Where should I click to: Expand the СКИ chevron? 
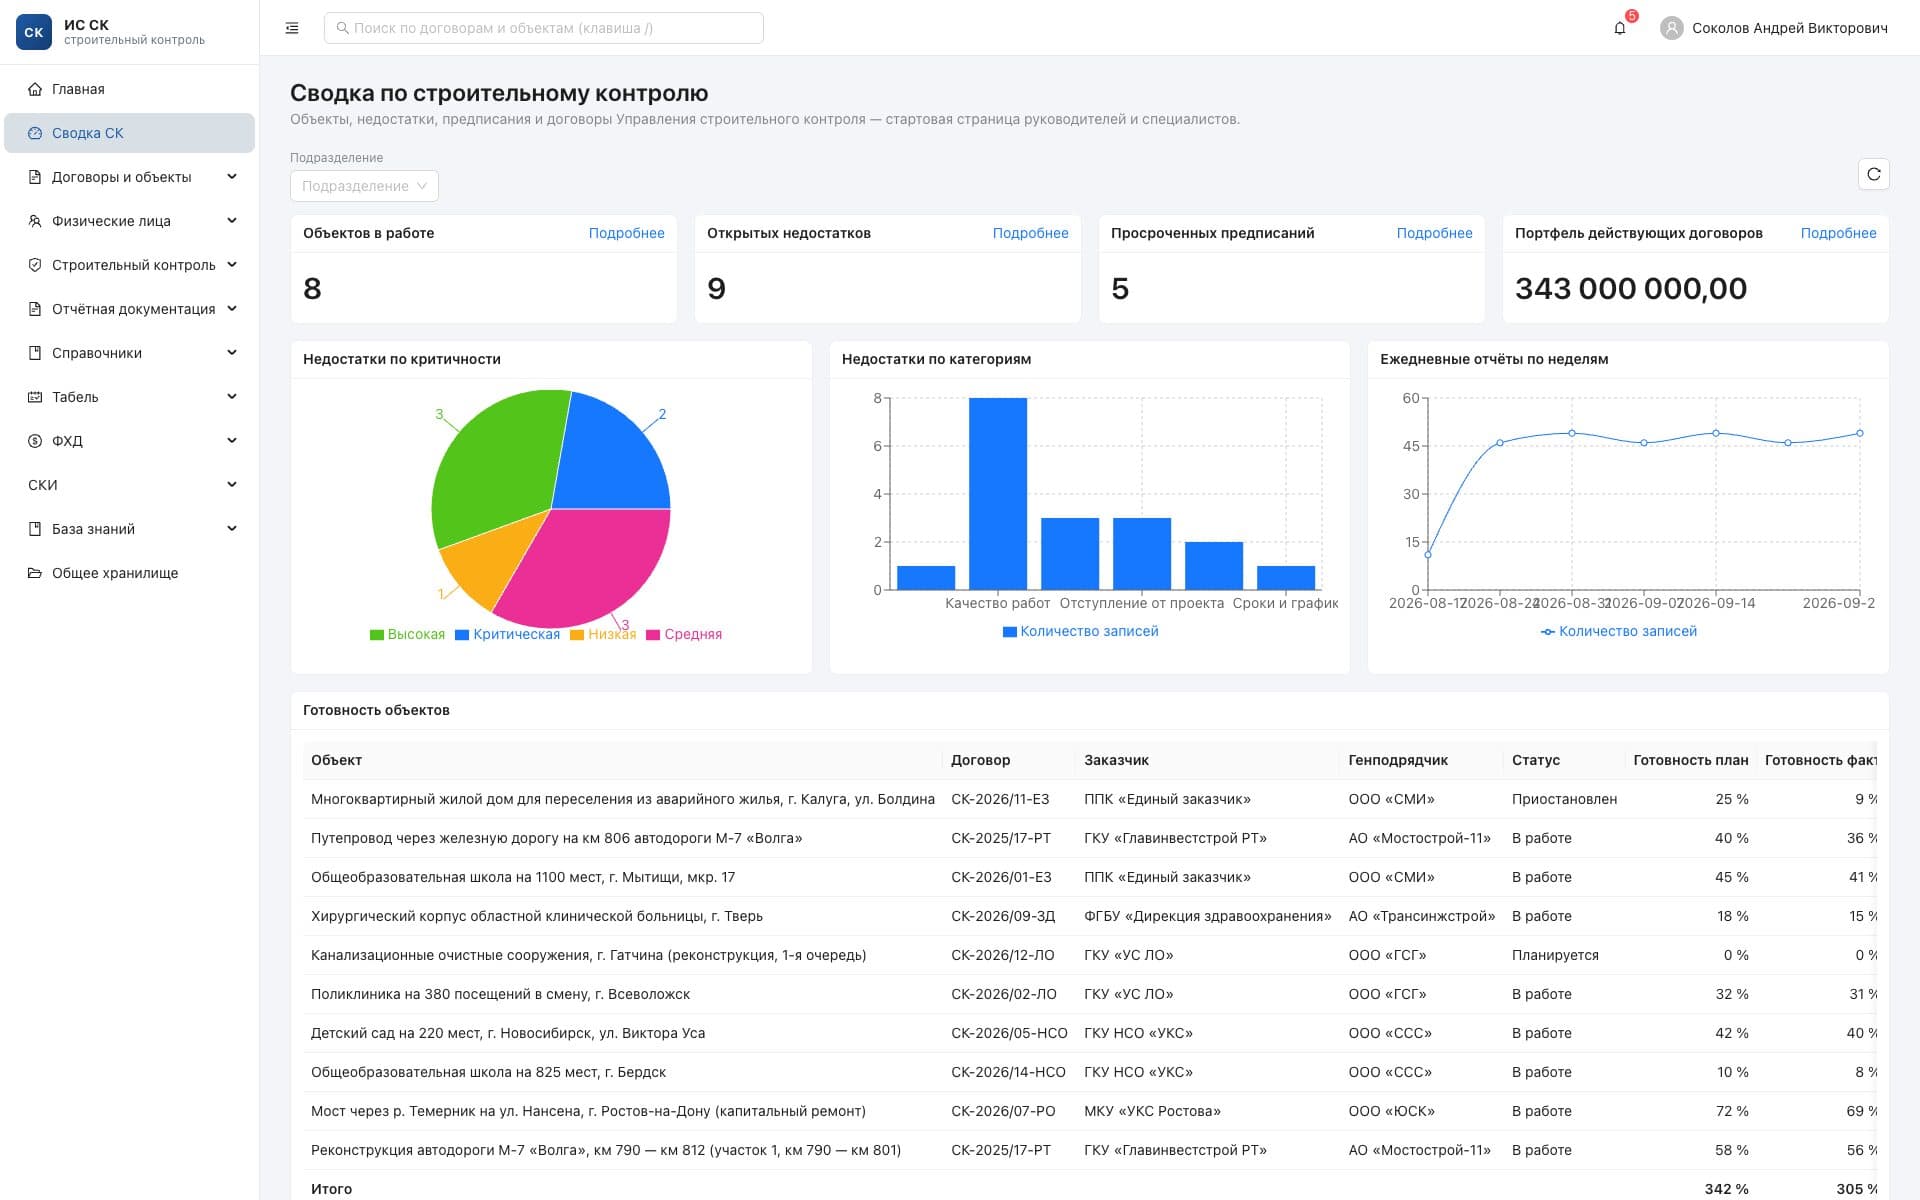(232, 485)
